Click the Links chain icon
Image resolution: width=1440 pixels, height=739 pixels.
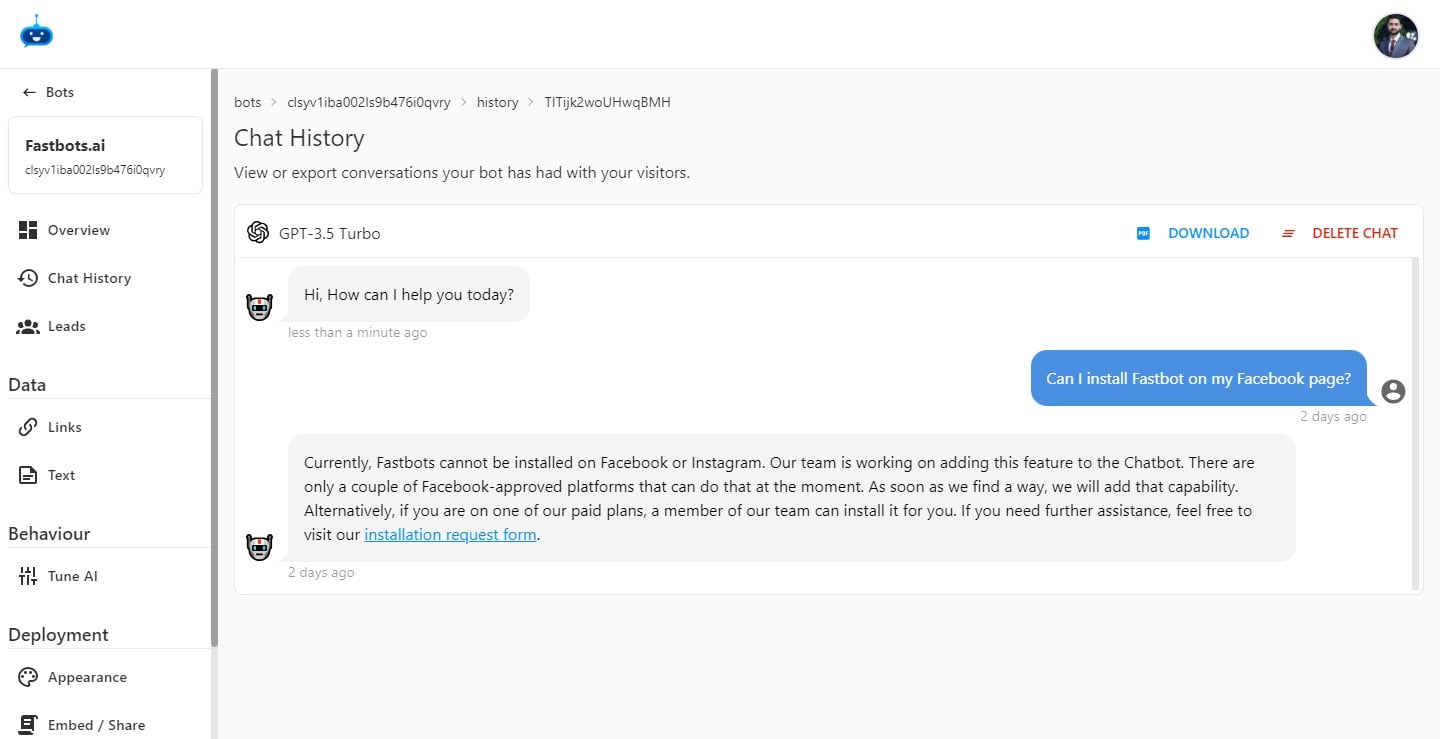[x=28, y=427]
